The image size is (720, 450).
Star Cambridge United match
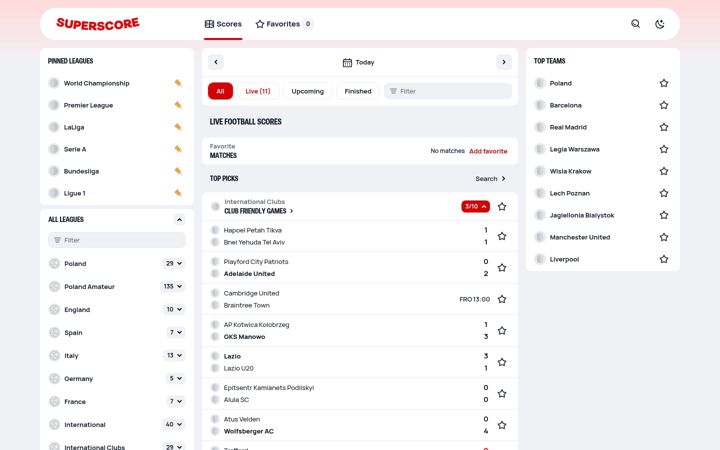(x=502, y=299)
